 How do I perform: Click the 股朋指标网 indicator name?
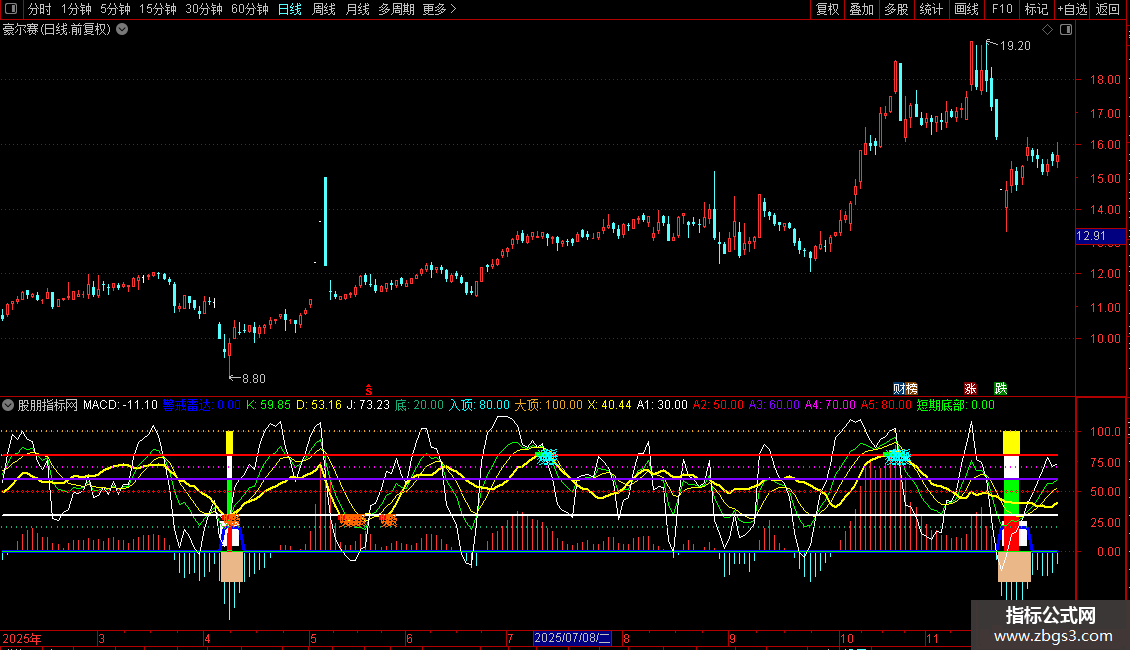(48, 405)
